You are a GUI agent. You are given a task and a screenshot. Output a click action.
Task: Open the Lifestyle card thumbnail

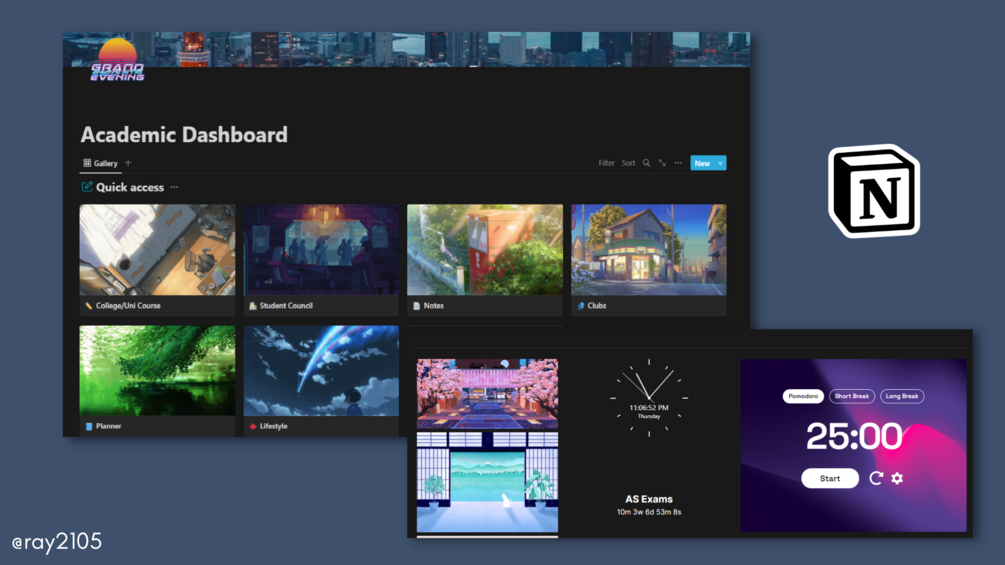point(321,370)
